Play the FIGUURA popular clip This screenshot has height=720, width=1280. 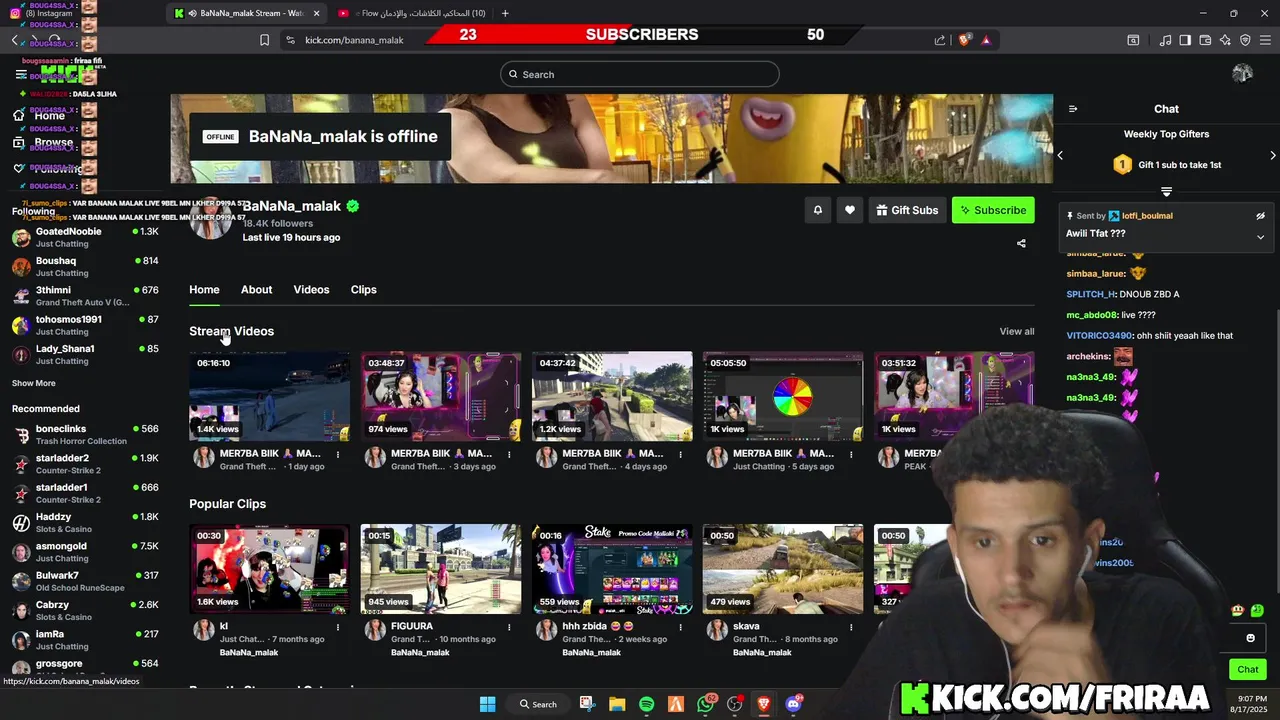pos(441,569)
